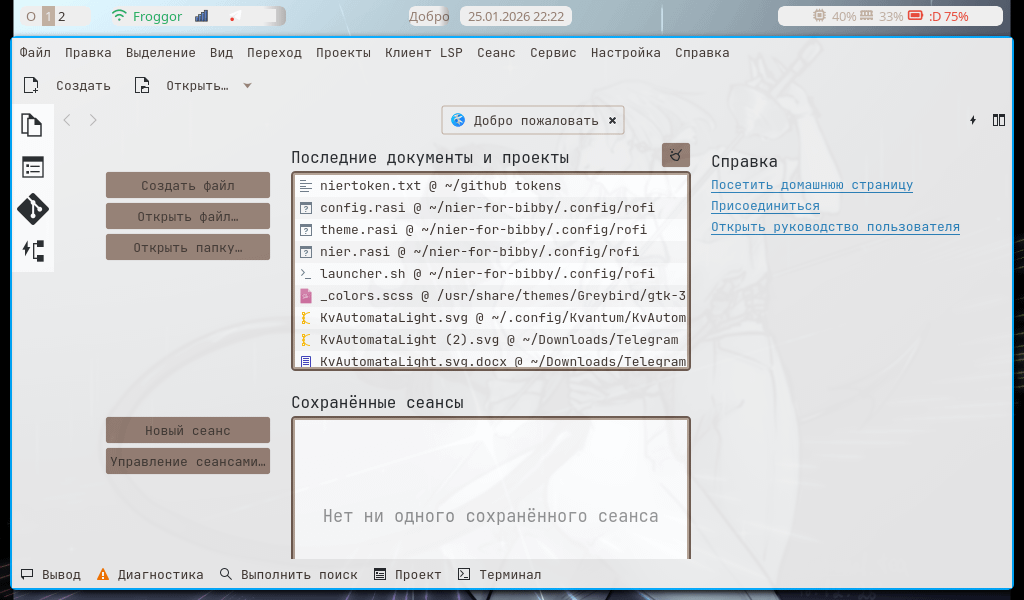Image resolution: width=1024 pixels, height=600 pixels.
Task: Clear recent documents with broom icon
Action: coord(676,155)
